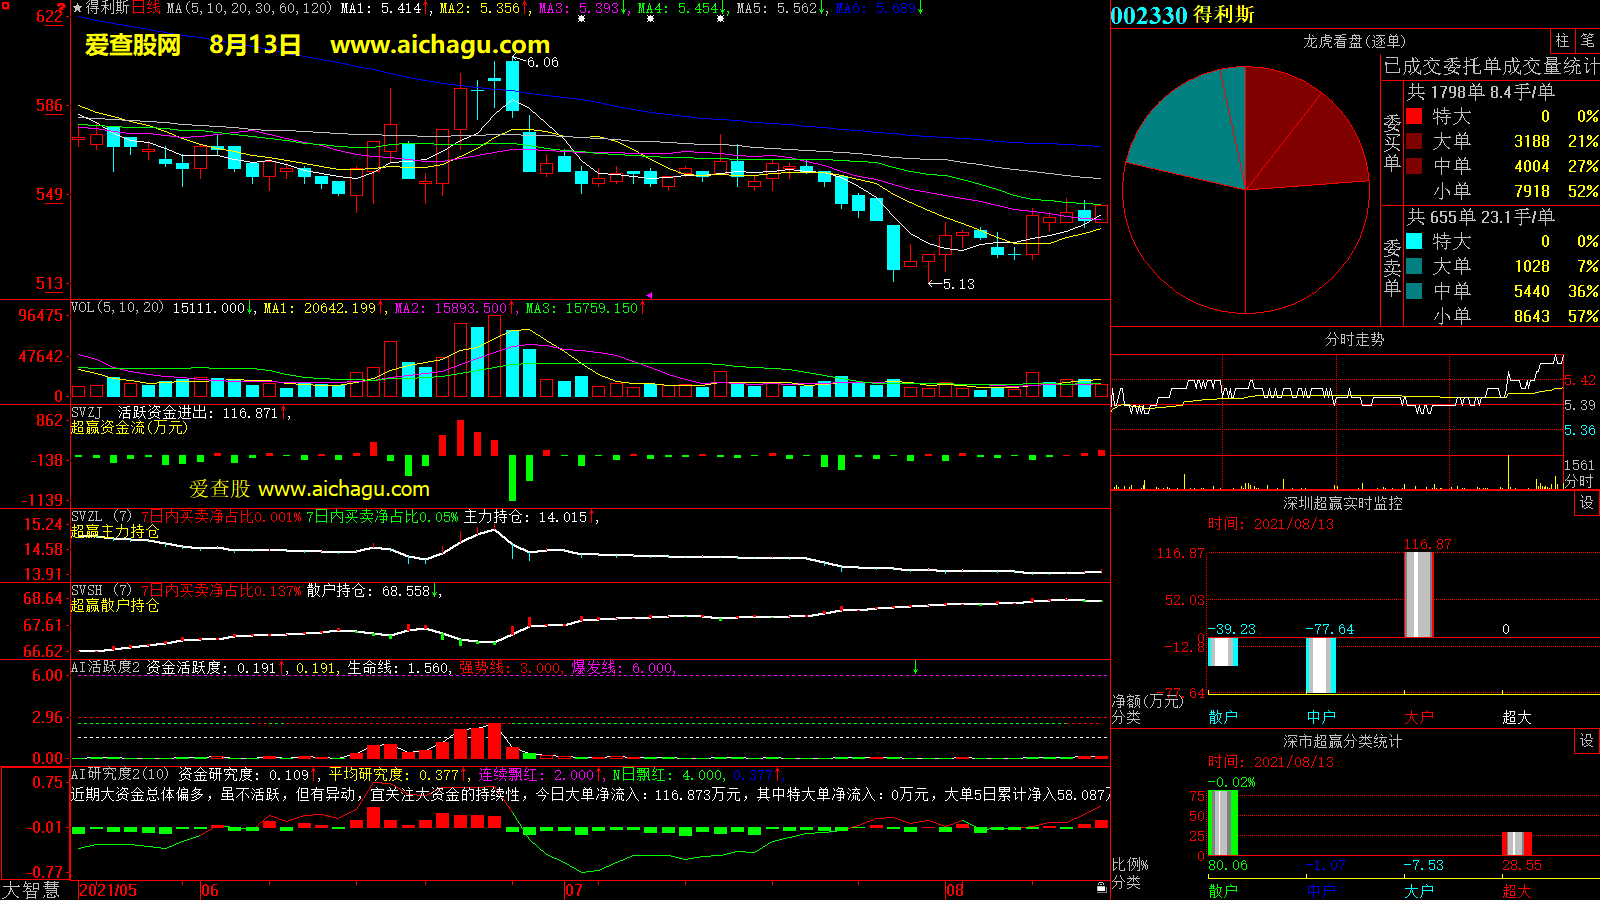The height and width of the screenshot is (900, 1600).
Task: Click the bright red 特大 buy-order swatch
Action: 1414,116
